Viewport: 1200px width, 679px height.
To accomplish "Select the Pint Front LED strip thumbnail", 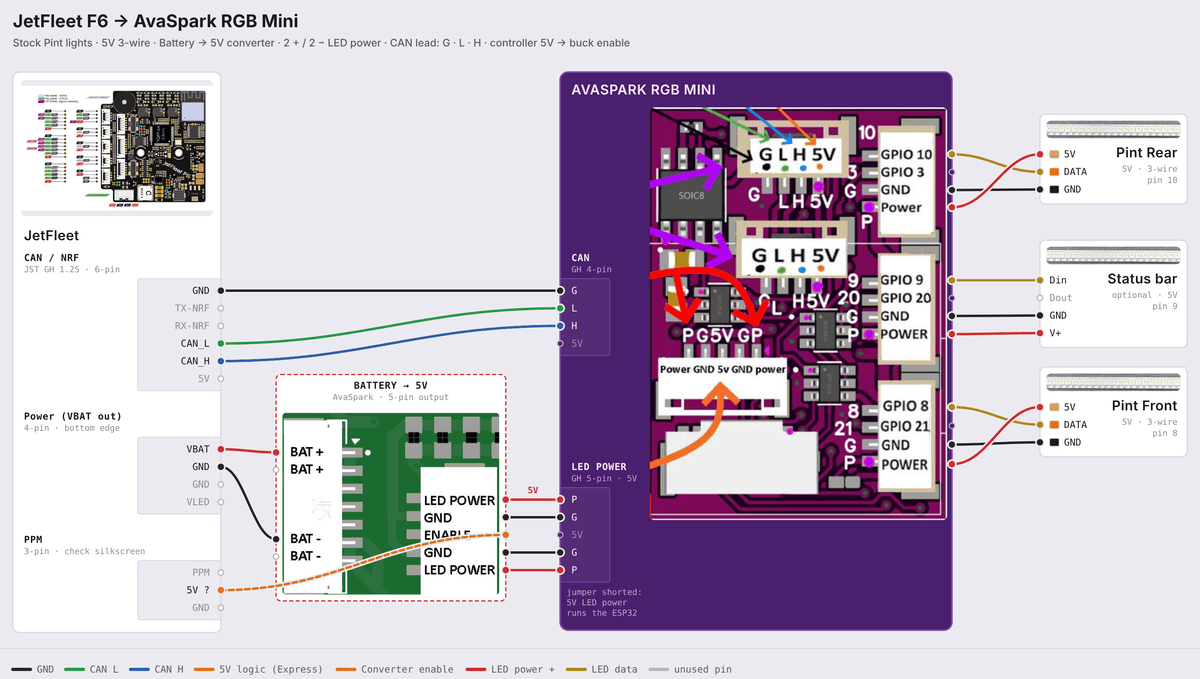I will (1111, 384).
